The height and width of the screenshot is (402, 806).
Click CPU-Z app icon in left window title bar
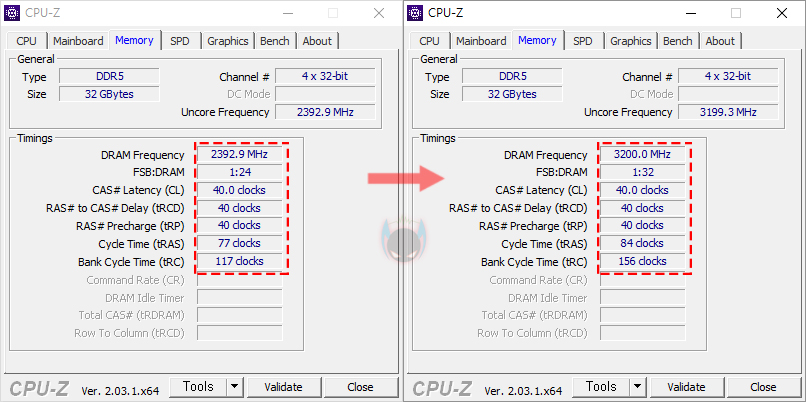[x=13, y=13]
